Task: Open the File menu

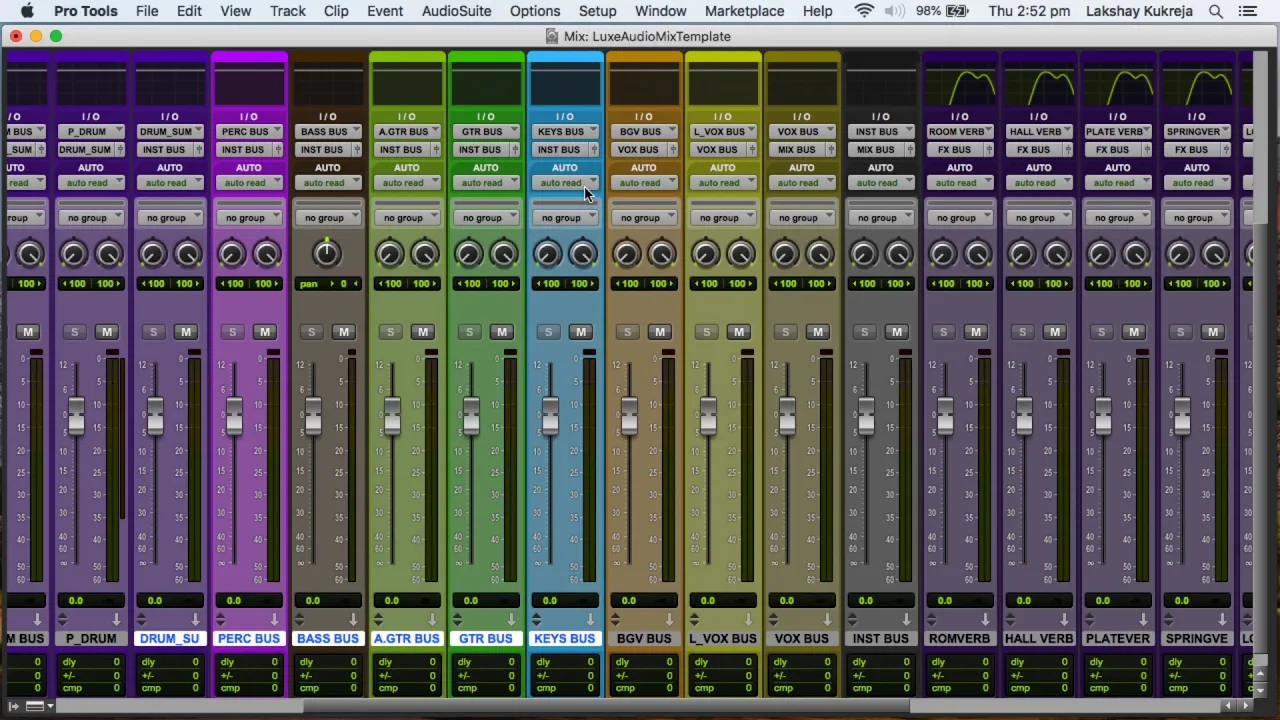Action: tap(147, 11)
